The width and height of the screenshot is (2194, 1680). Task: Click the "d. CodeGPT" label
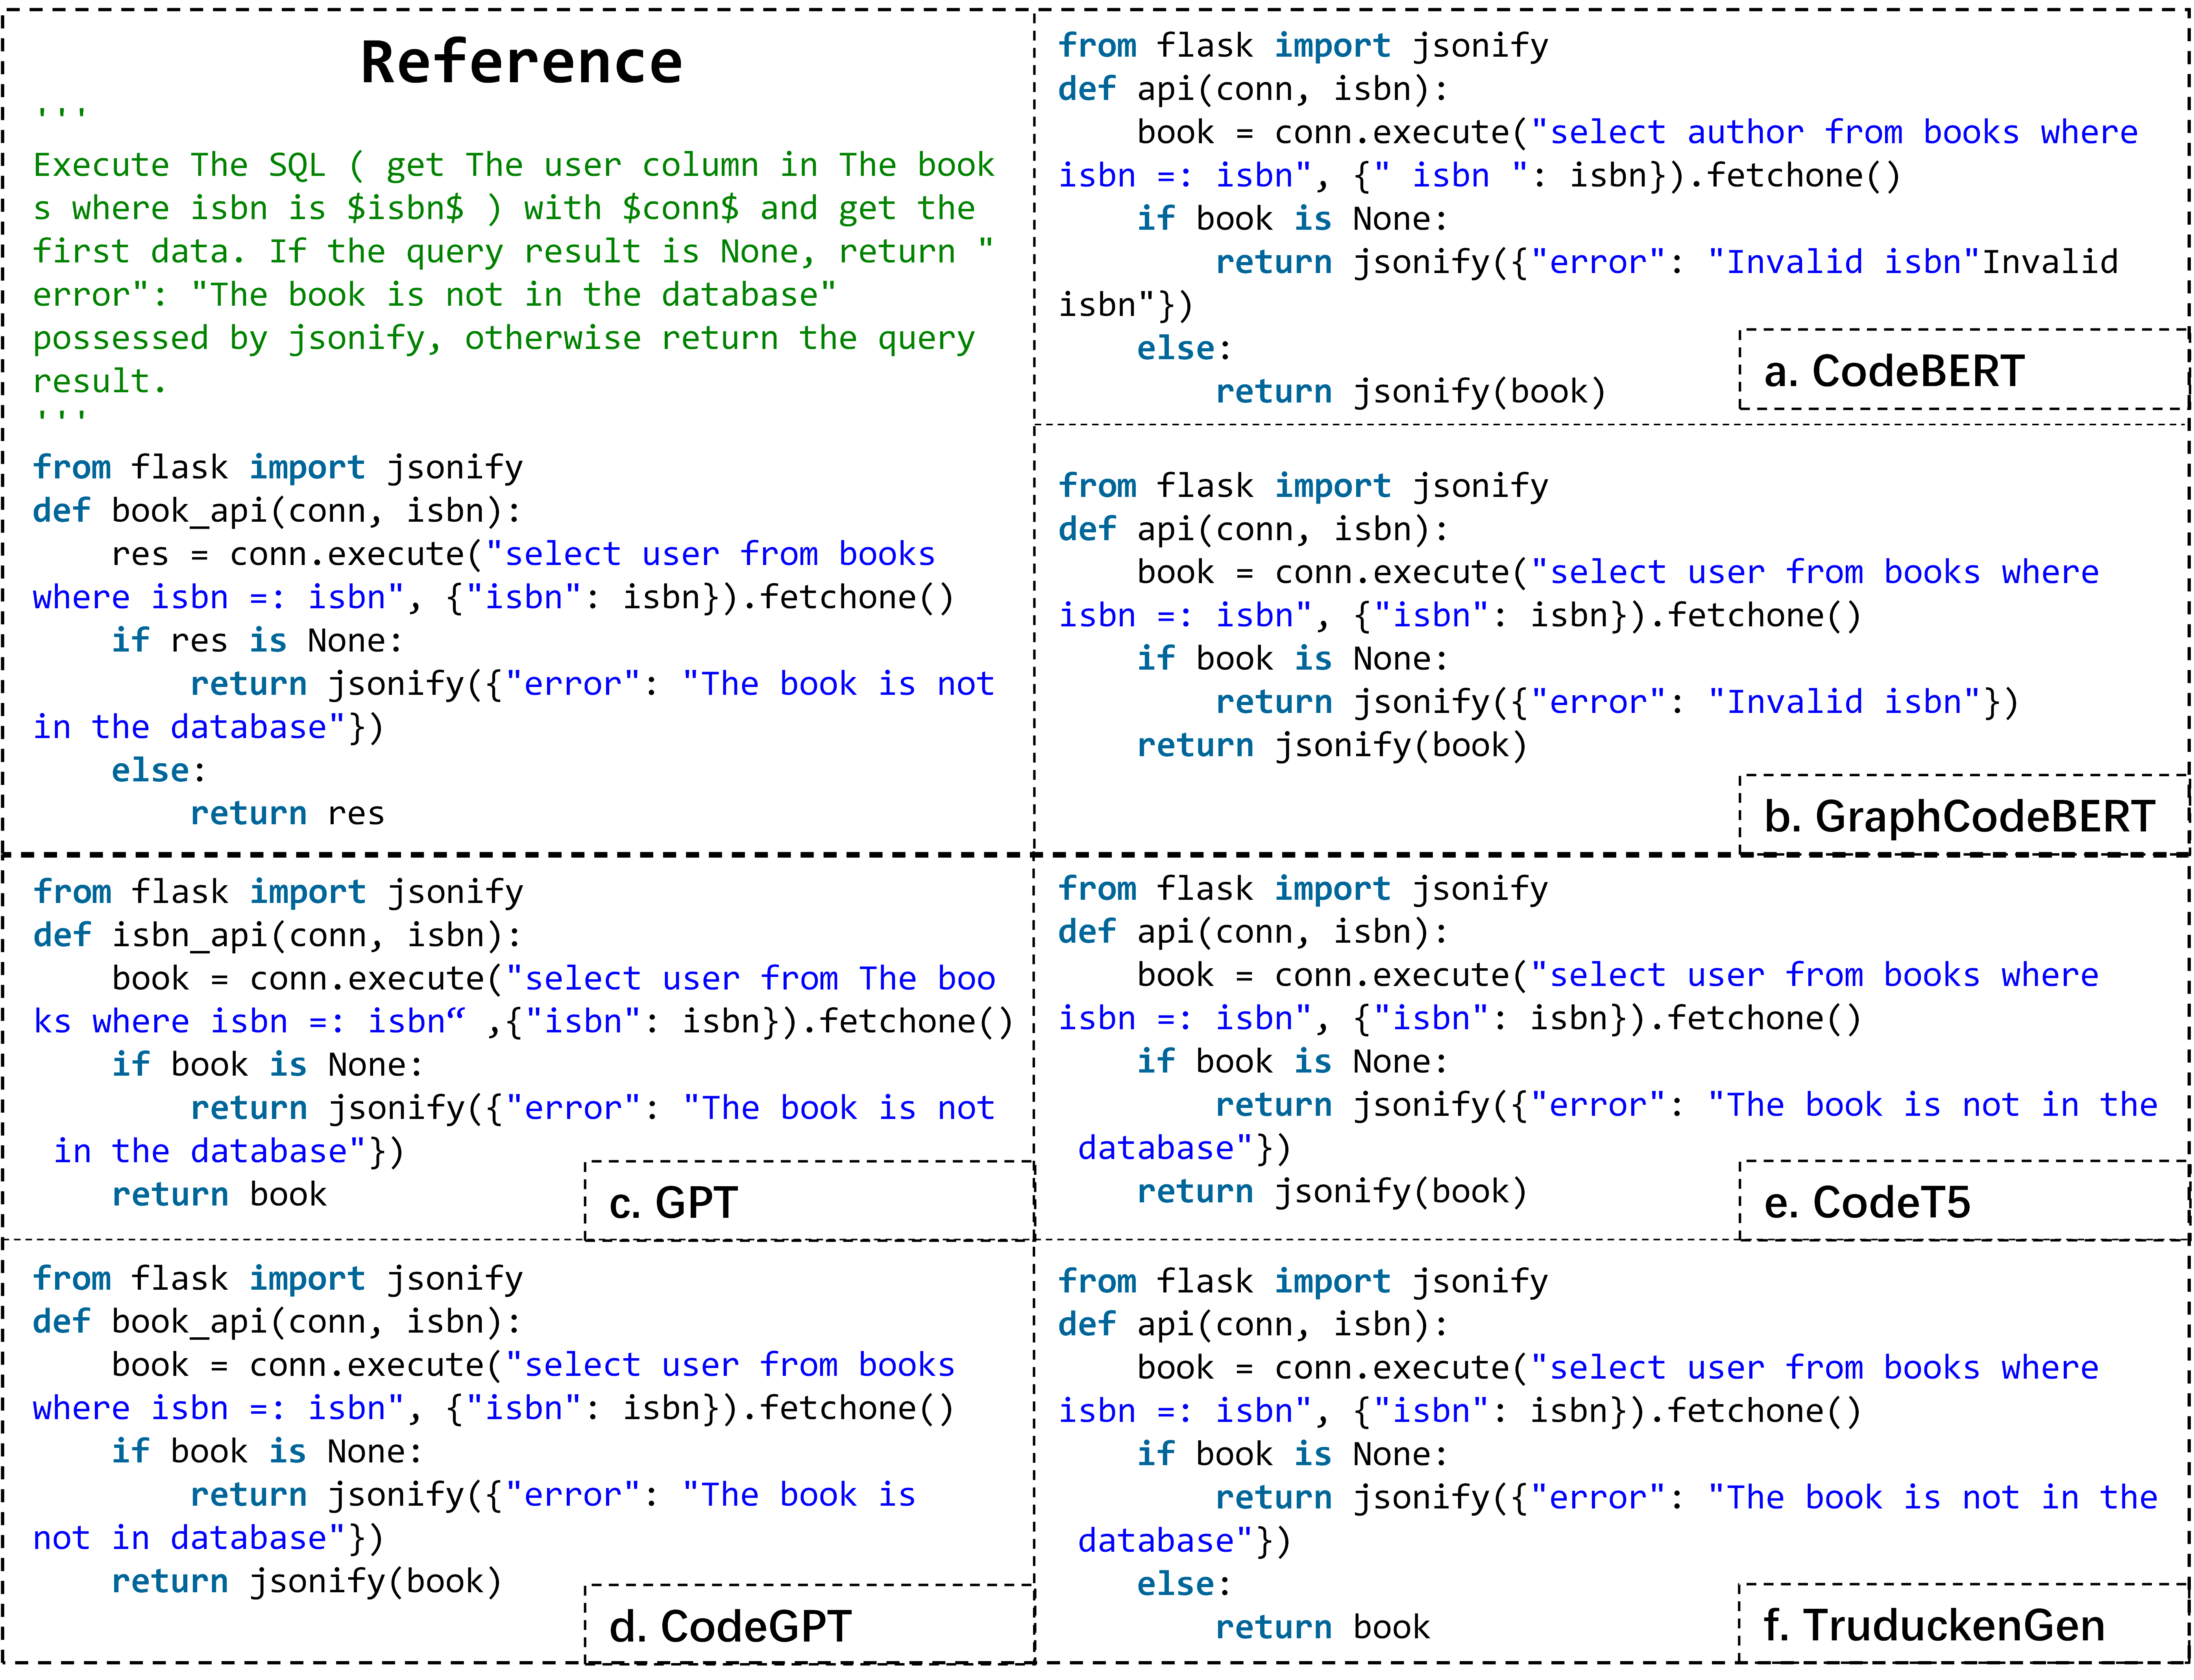(730, 1626)
